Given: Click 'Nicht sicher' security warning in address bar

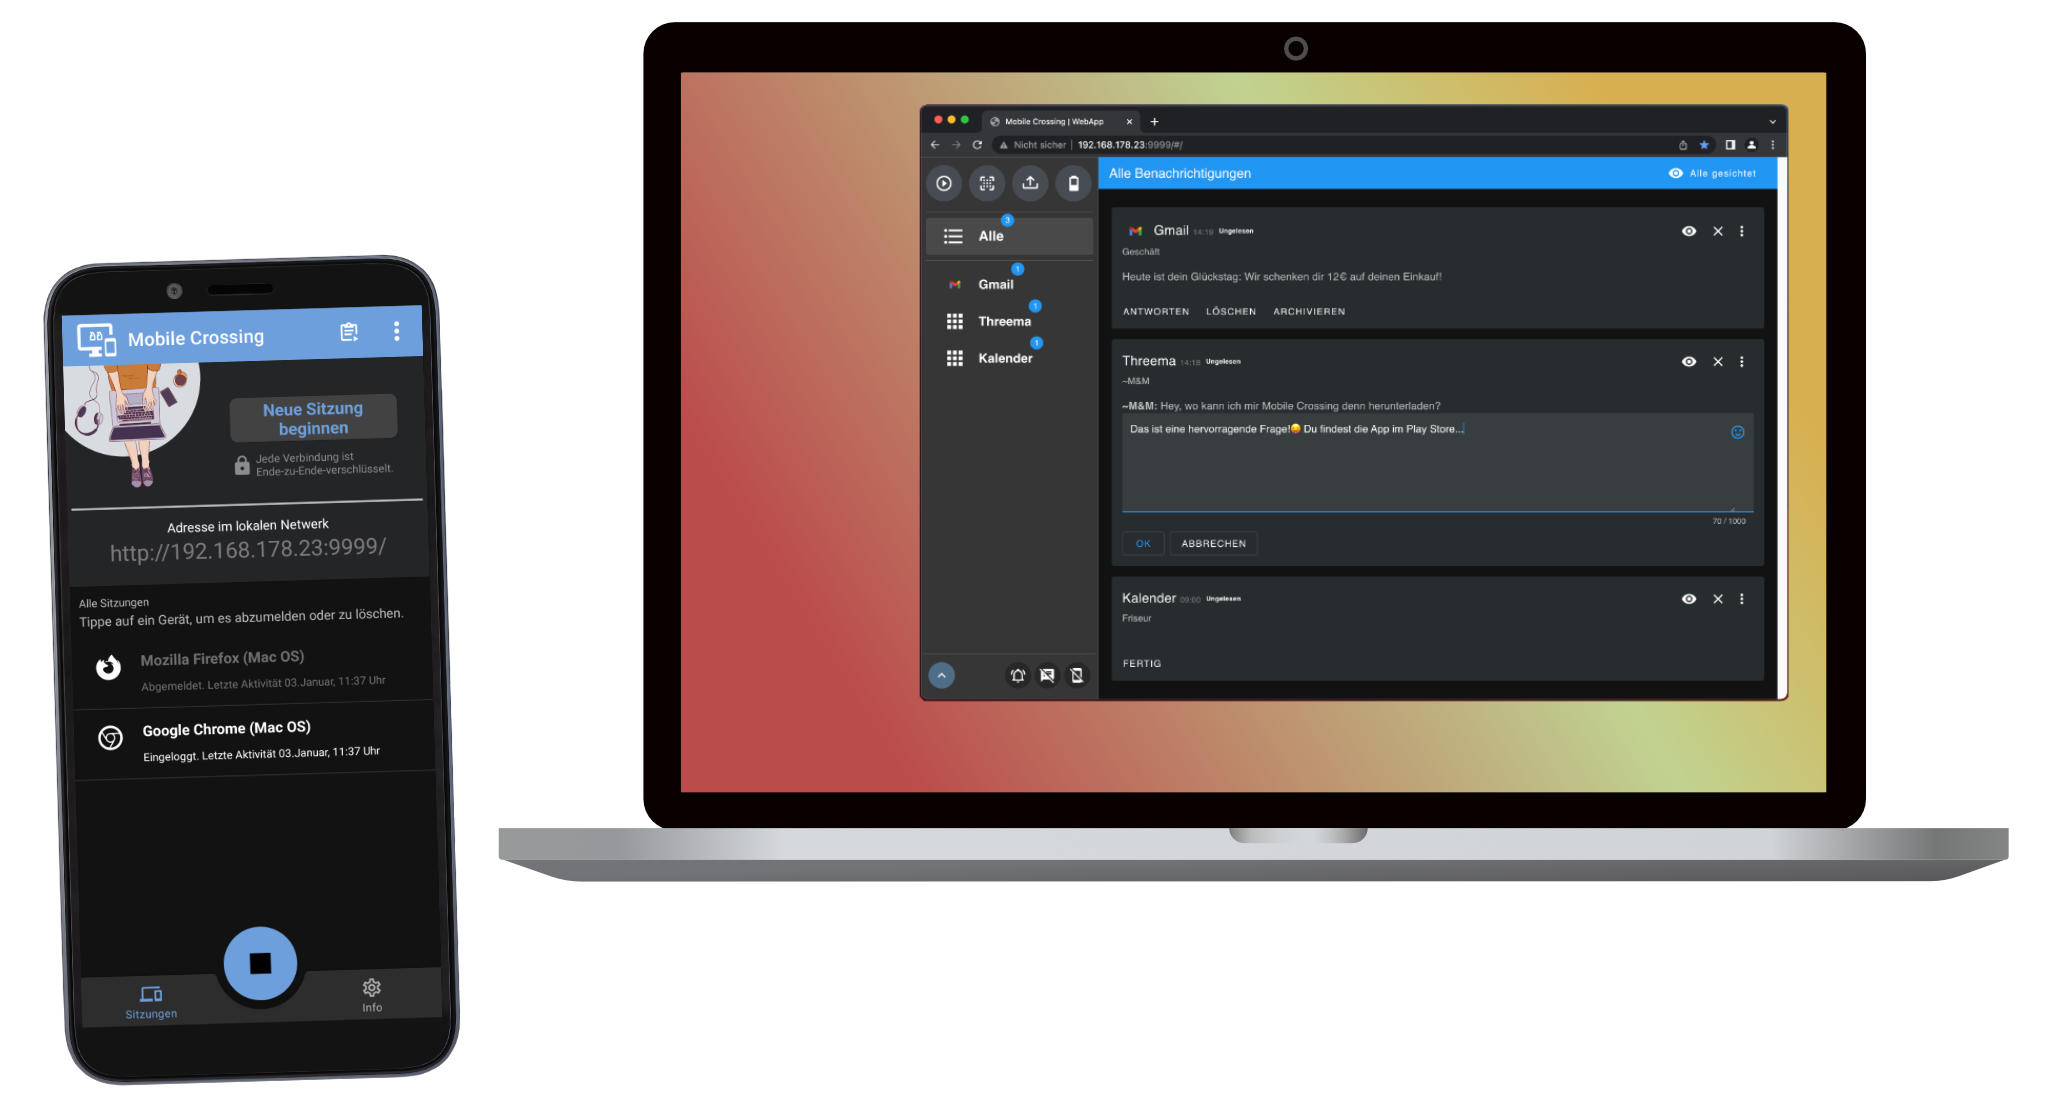Looking at the screenshot, I should click(1032, 145).
